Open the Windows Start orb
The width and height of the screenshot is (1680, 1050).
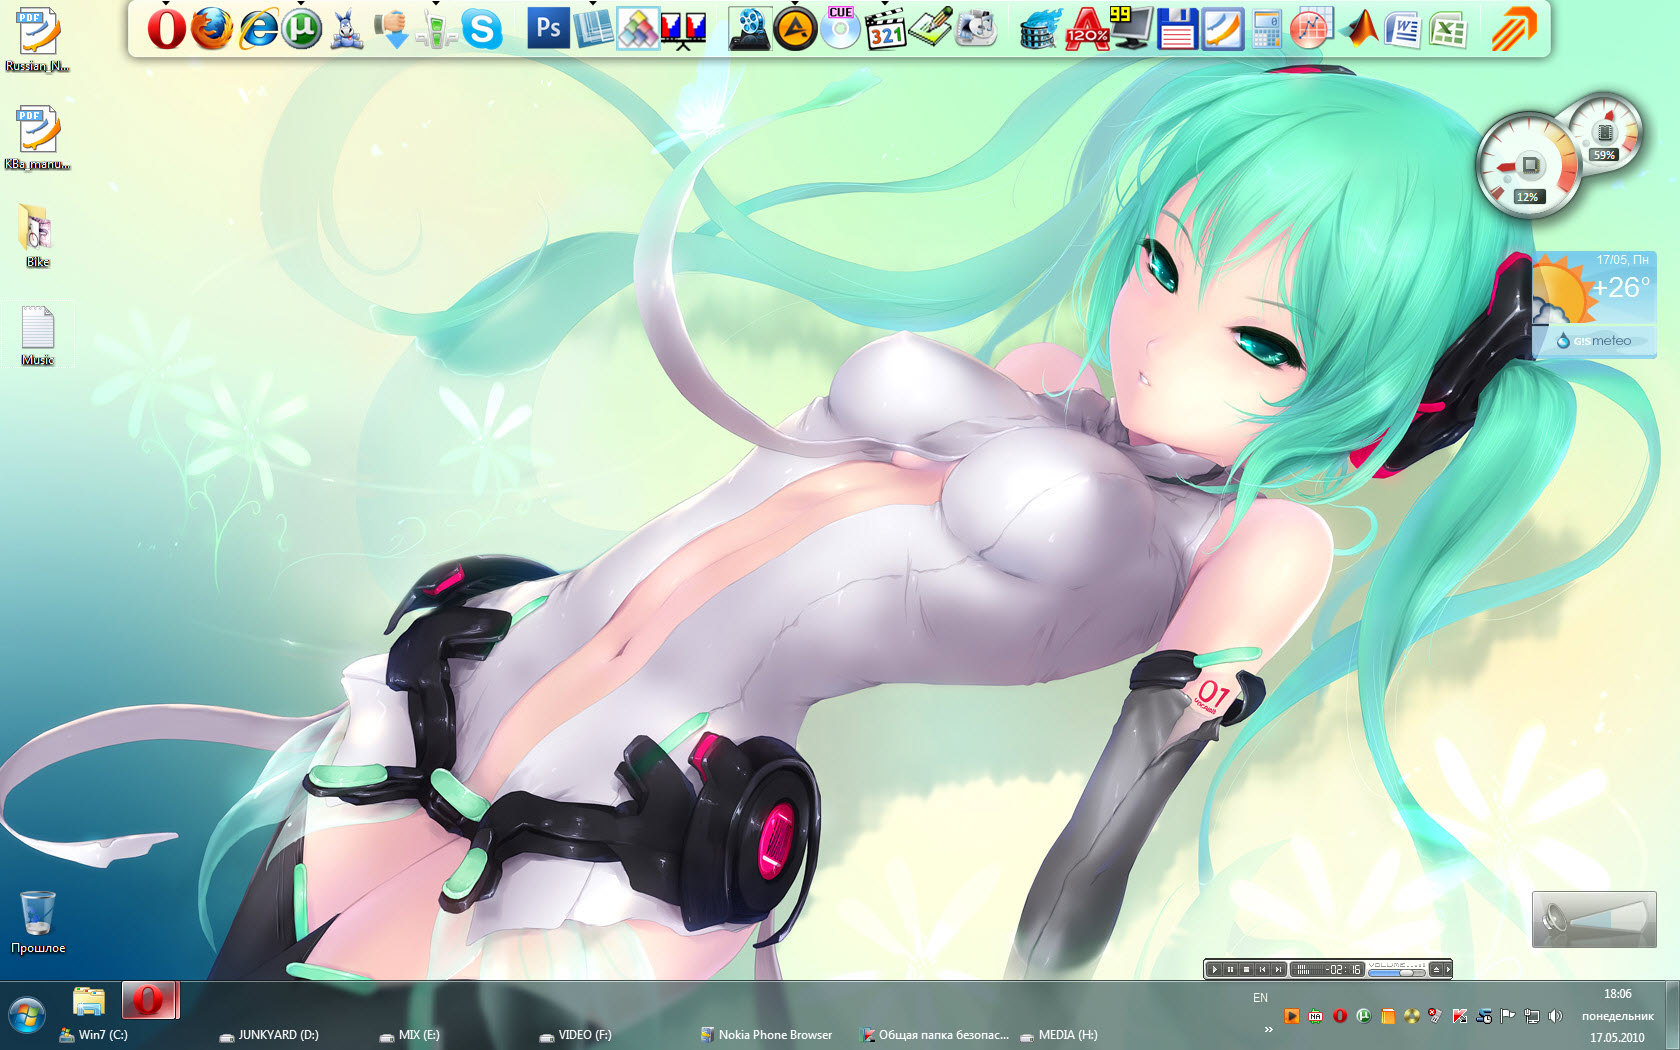click(x=27, y=1015)
